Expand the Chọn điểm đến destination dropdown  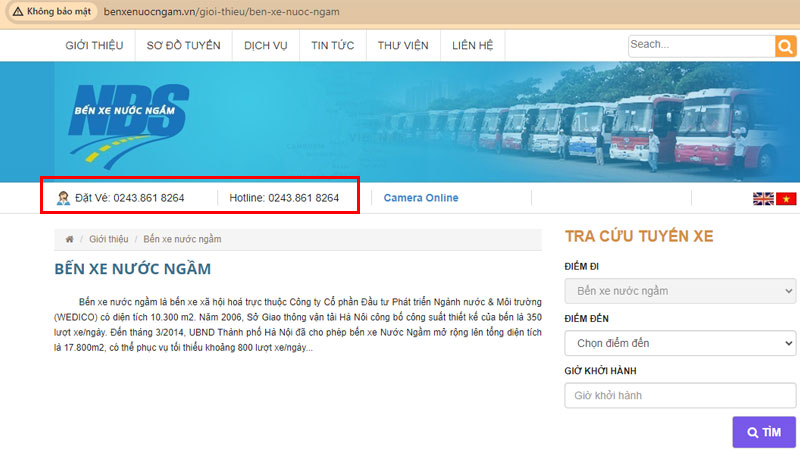[680, 343]
